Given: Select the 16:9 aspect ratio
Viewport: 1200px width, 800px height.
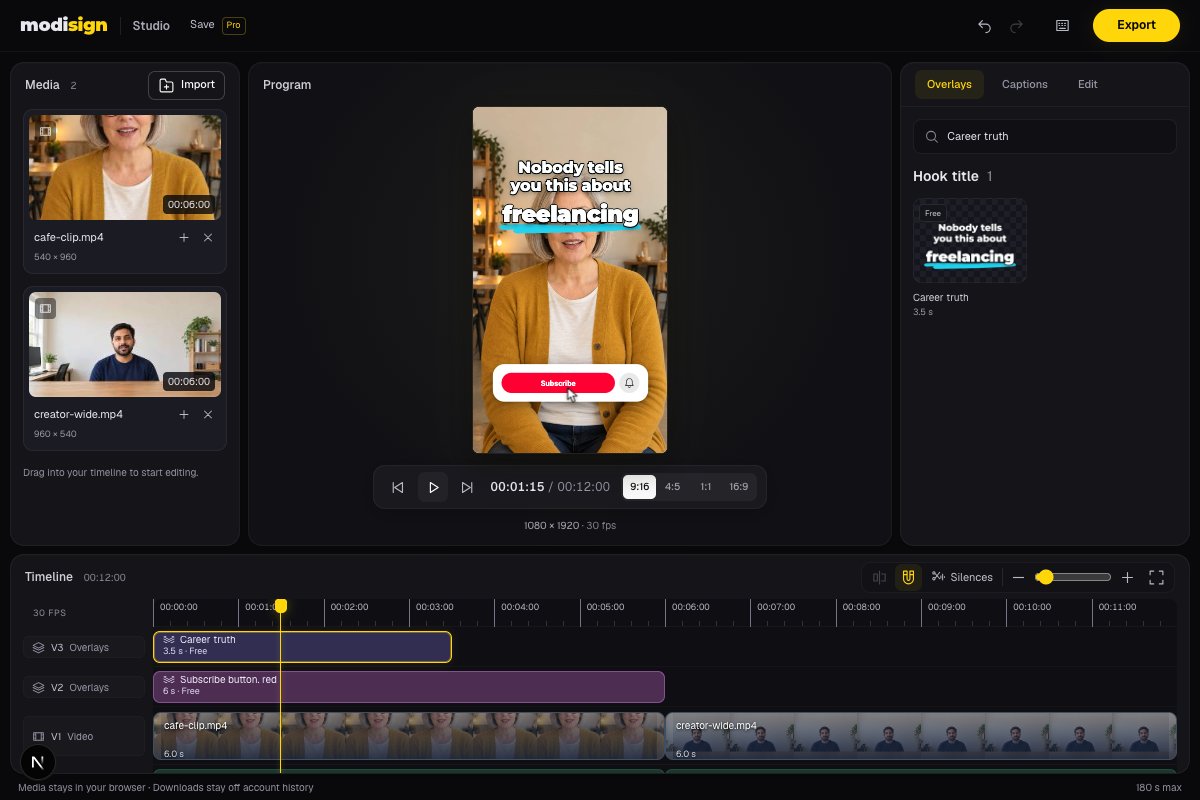Looking at the screenshot, I should pyautogui.click(x=739, y=487).
